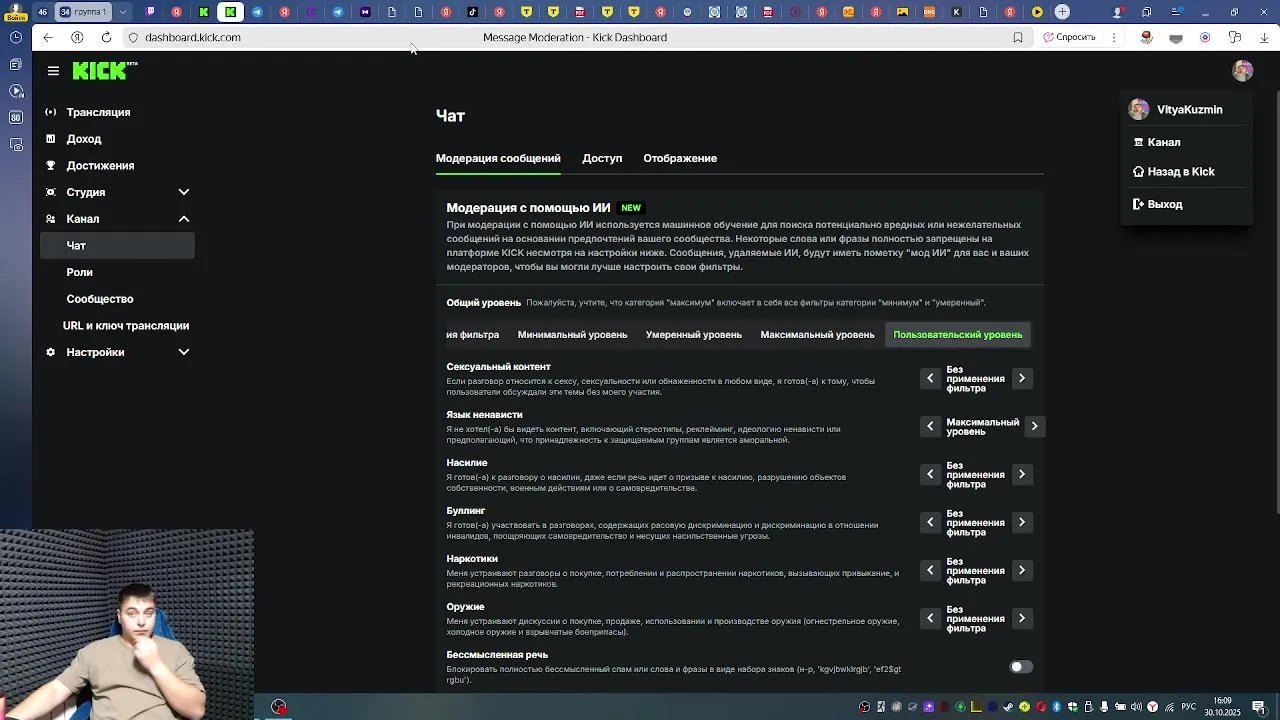Expand the Студия sidebar section chevron
The image size is (1280, 720).
184,192
